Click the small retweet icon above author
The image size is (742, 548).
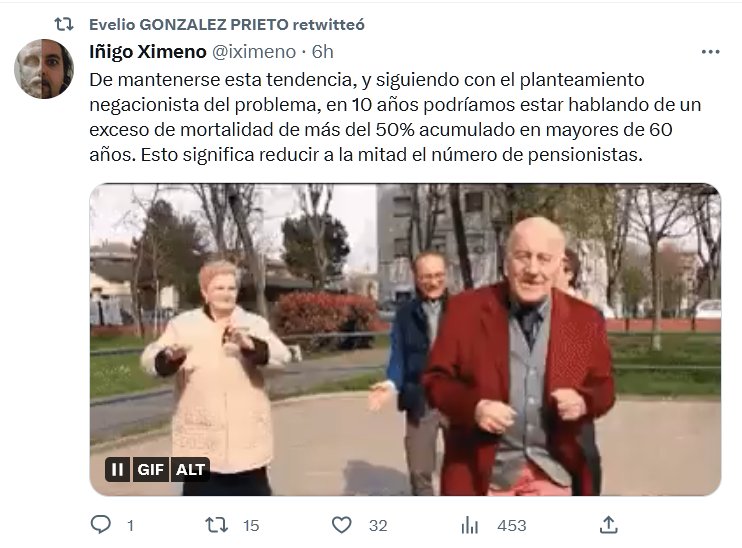point(64,24)
